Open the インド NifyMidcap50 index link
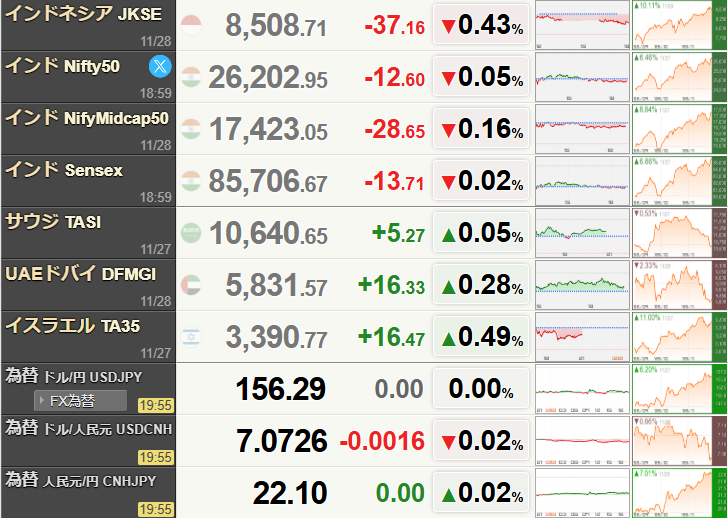This screenshot has height=518, width=728. [x=87, y=118]
